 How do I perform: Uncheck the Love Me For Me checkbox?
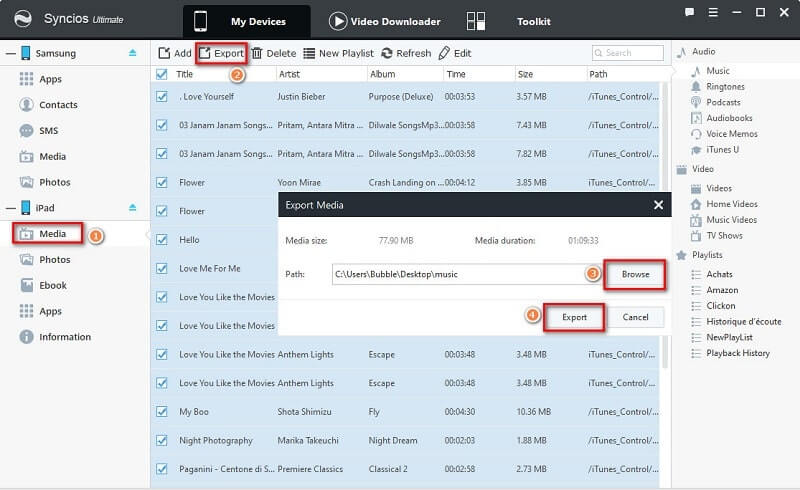pos(162,268)
